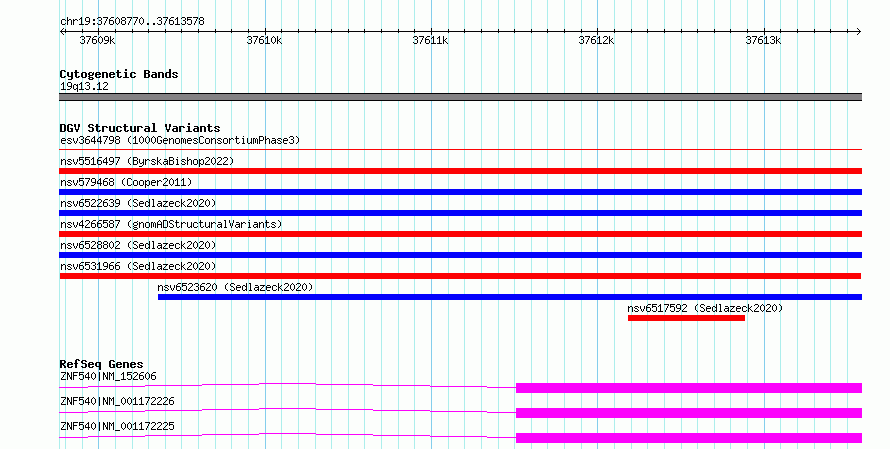Open the nsv579468 (Cooper2011) label

pos(126,182)
